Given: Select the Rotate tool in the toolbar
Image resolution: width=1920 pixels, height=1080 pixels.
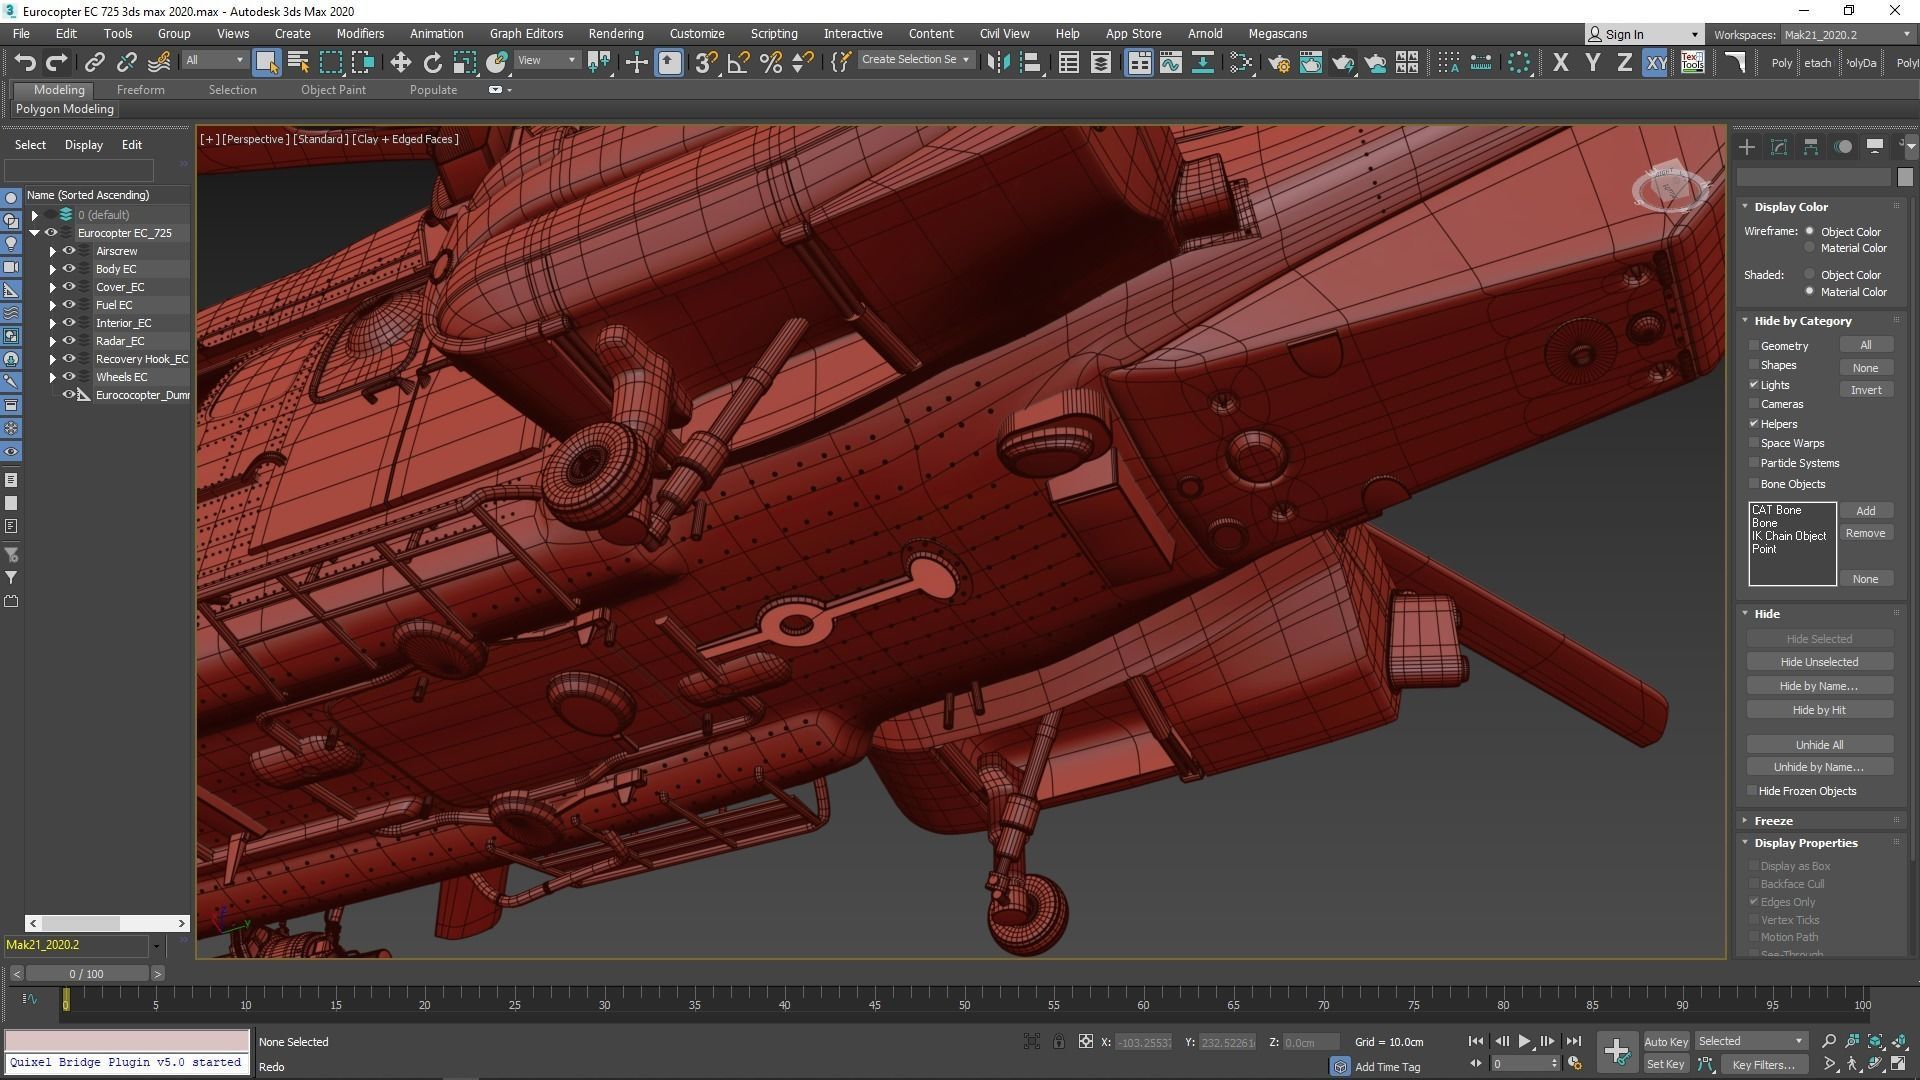Looking at the screenshot, I should (432, 63).
